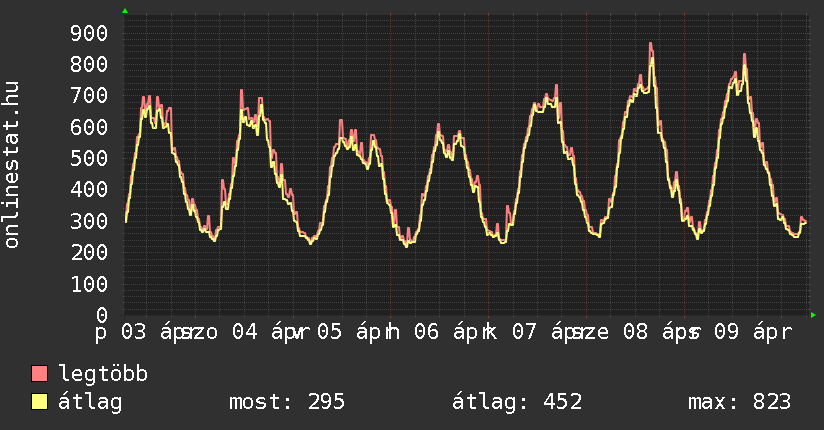Click the 03 ápr date label
The image size is (824, 430).
150,331
